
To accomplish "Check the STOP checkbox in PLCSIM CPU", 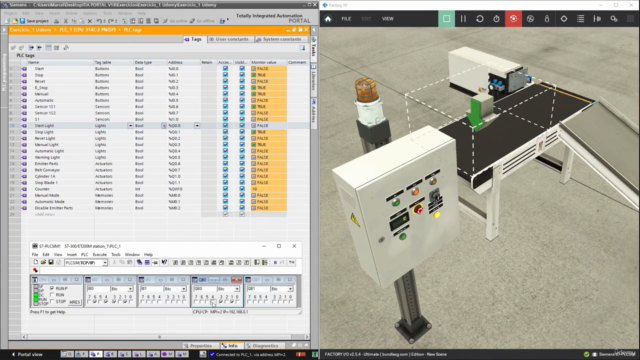I will [x=52, y=301].
